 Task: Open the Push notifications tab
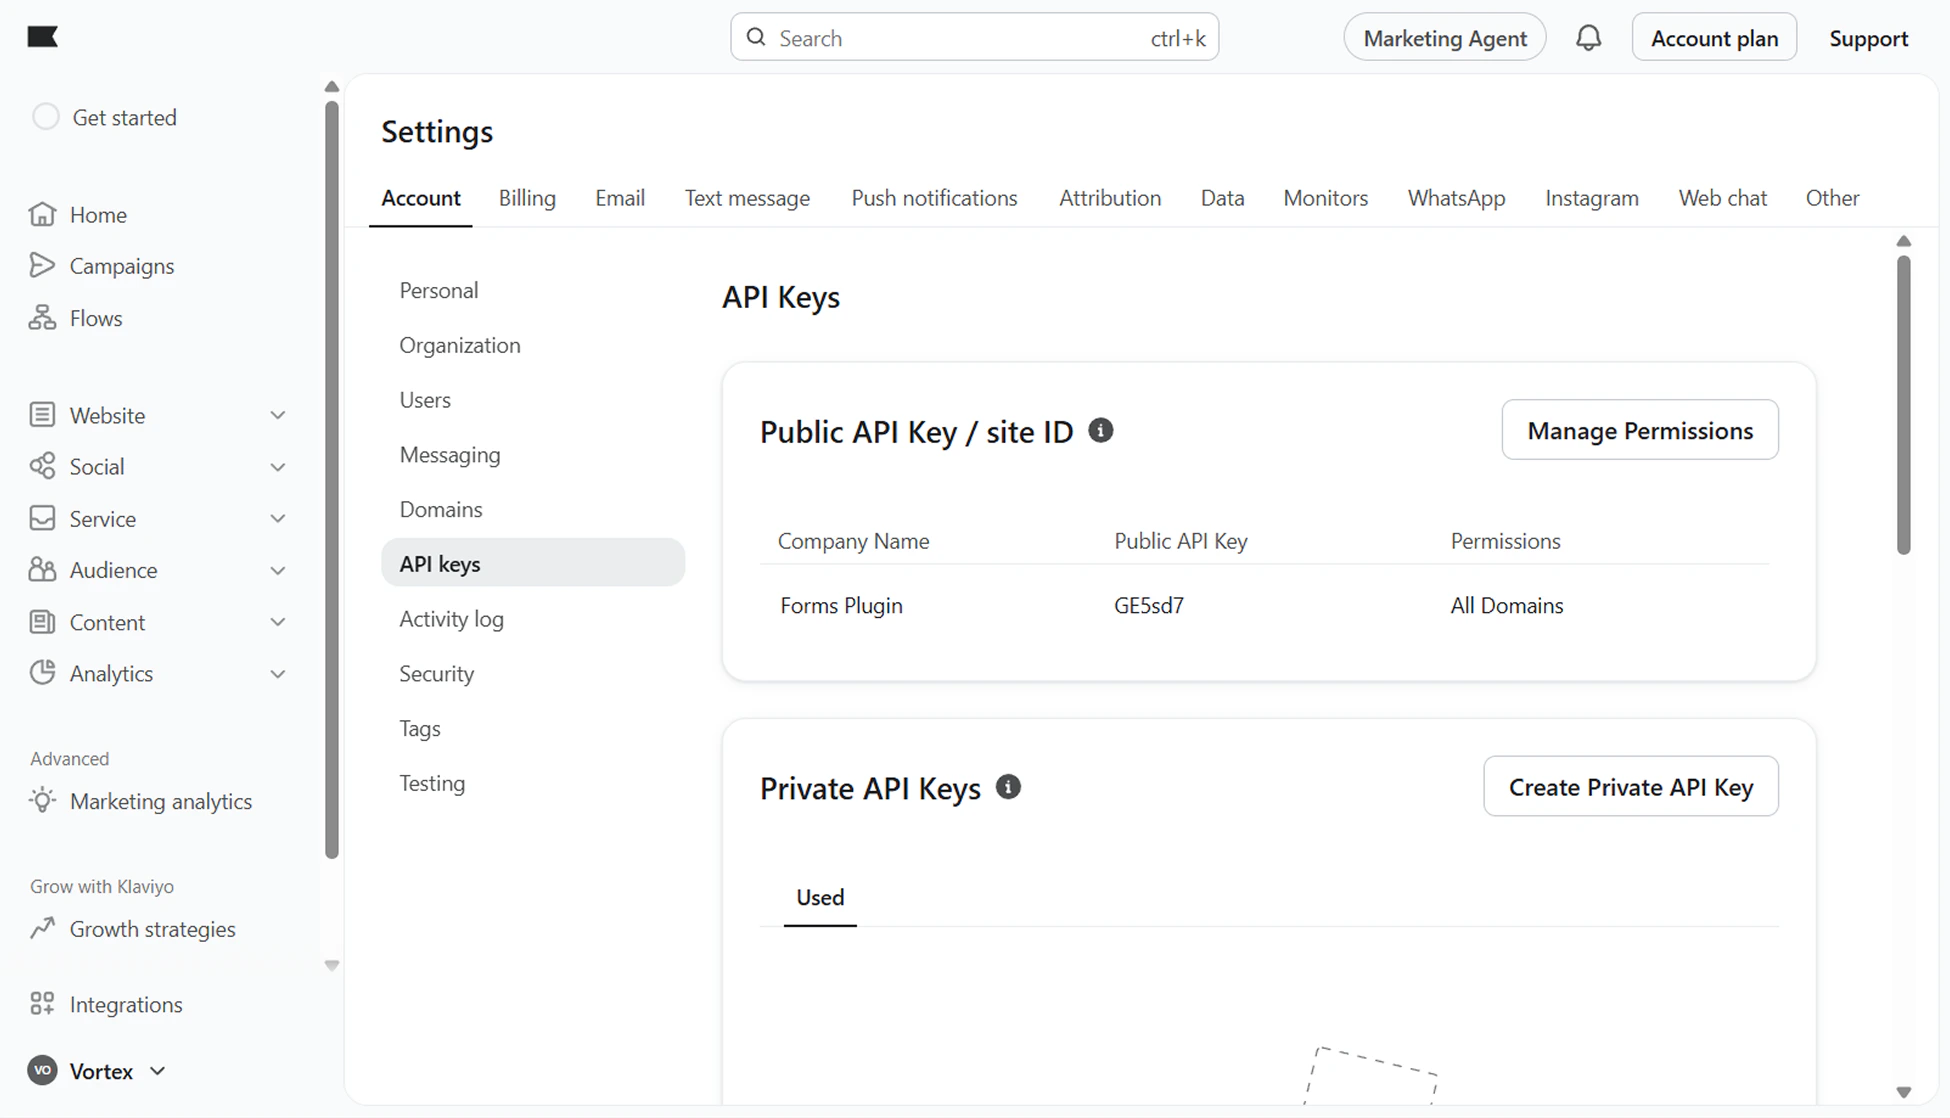[x=934, y=198]
